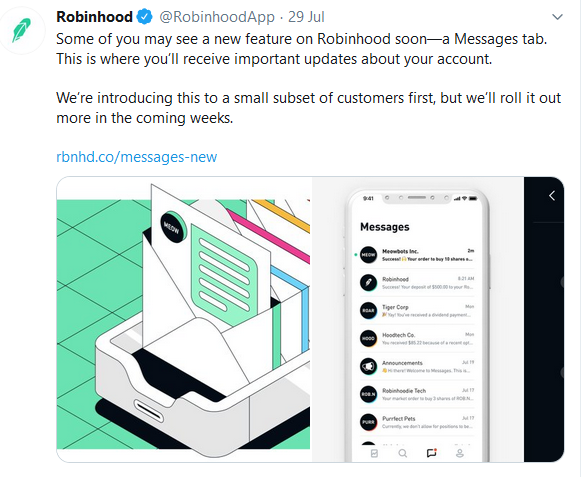The width and height of the screenshot is (582, 477).
Task: Click the Robinhood account name
Action: pyautogui.click(x=94, y=17)
